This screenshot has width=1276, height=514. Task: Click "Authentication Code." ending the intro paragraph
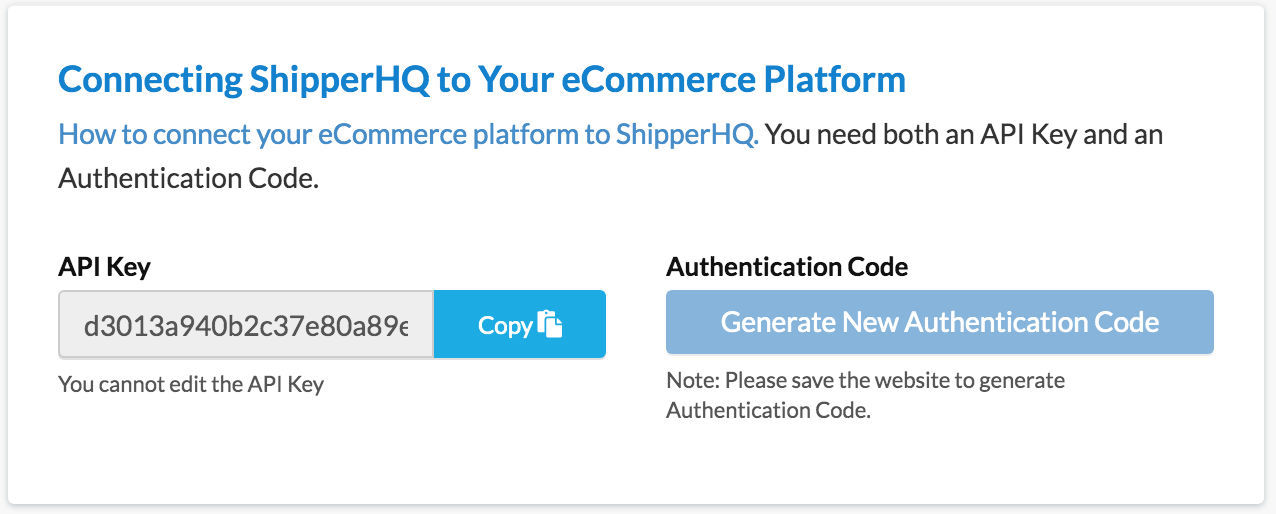188,179
